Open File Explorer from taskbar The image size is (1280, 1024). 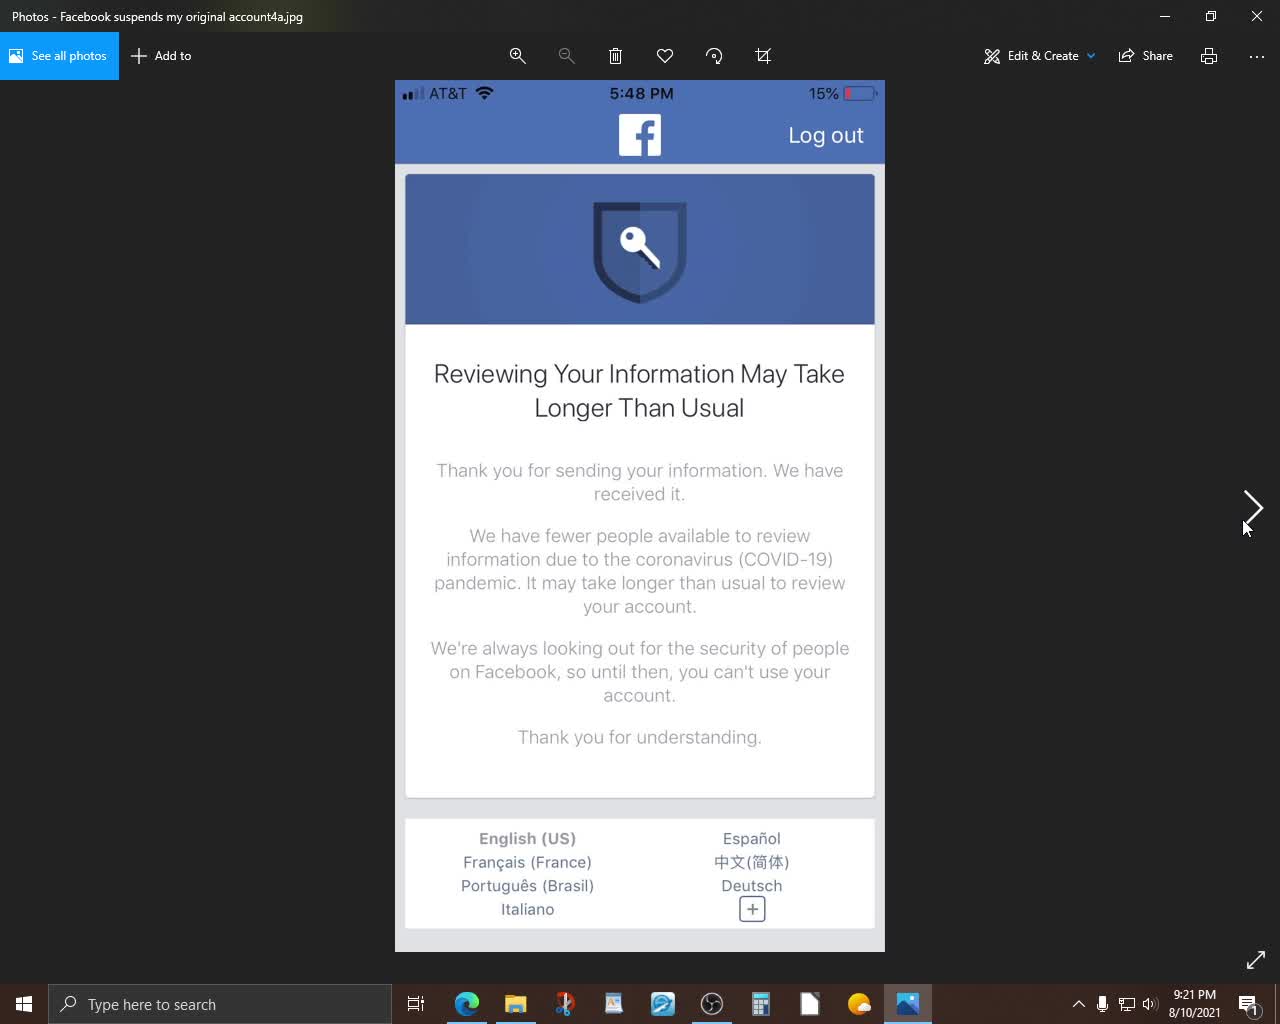(x=516, y=1004)
